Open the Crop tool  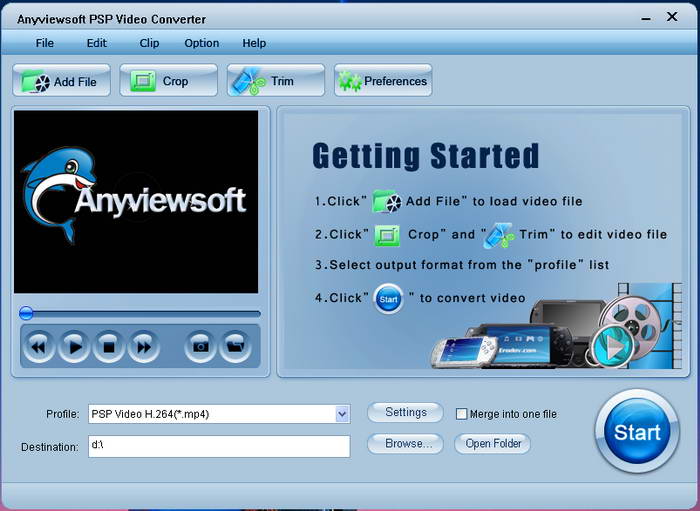tap(168, 81)
